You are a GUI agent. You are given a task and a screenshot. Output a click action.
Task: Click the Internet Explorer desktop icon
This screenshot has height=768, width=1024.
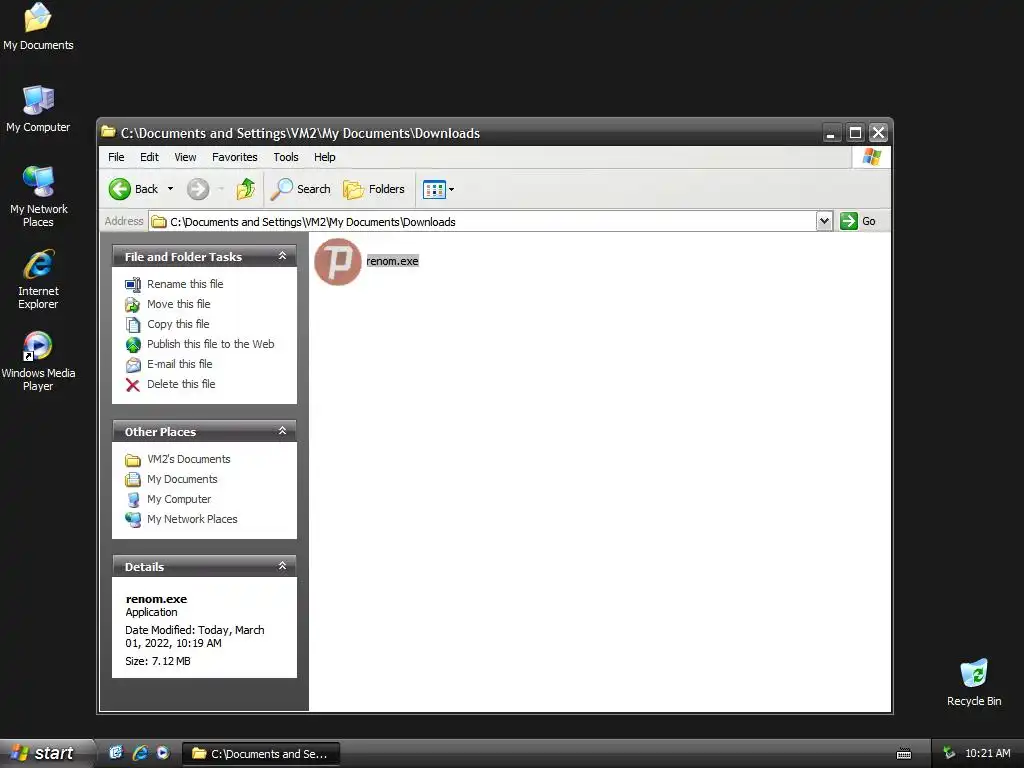39,279
